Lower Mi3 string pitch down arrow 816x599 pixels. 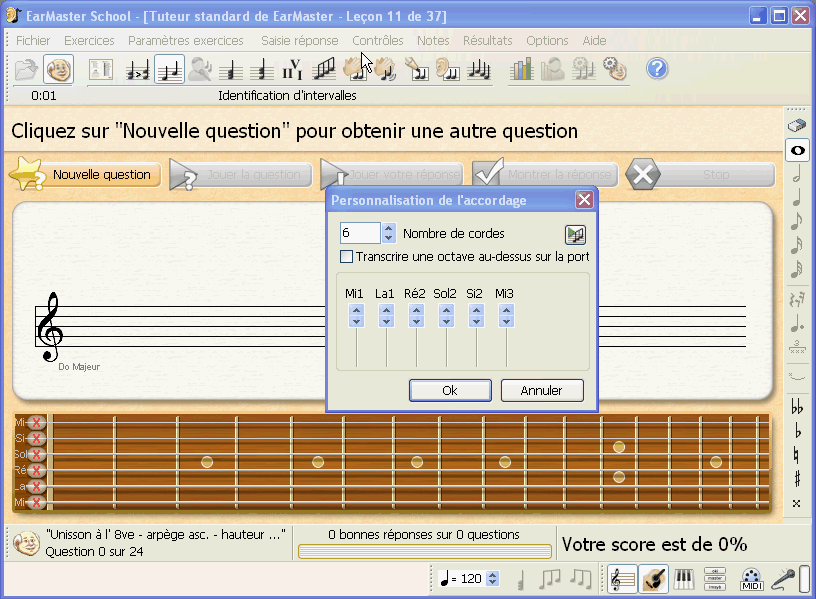click(x=506, y=322)
